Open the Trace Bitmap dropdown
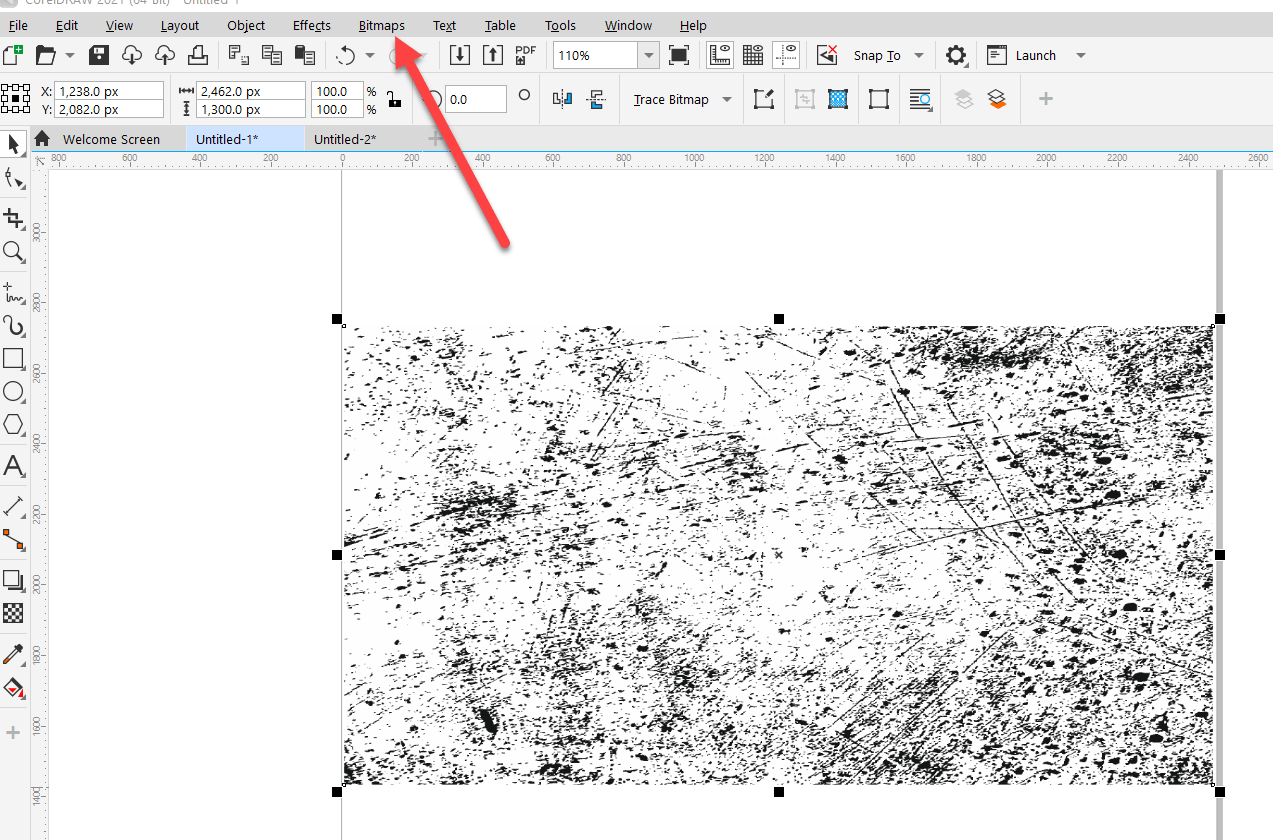 [727, 100]
